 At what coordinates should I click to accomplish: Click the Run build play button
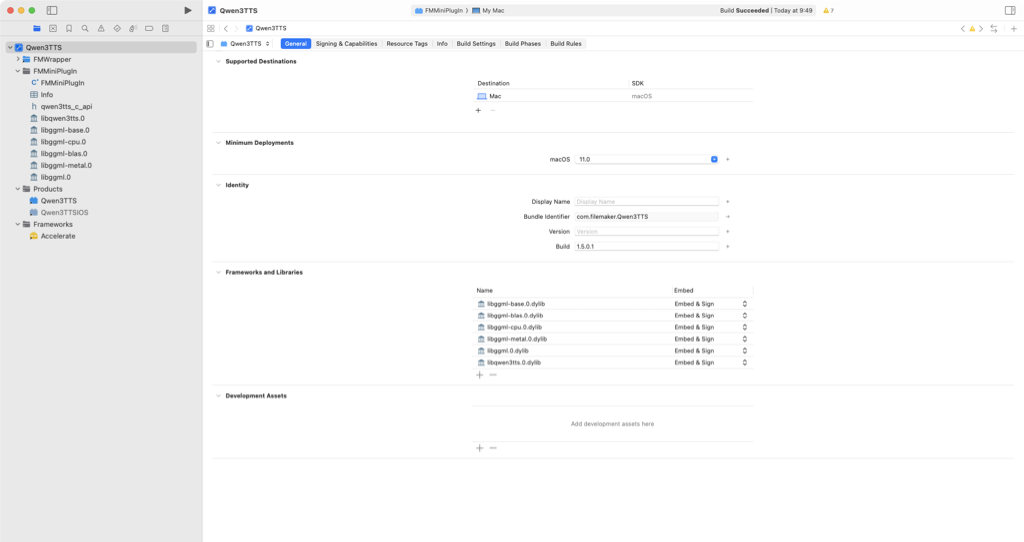(x=187, y=10)
